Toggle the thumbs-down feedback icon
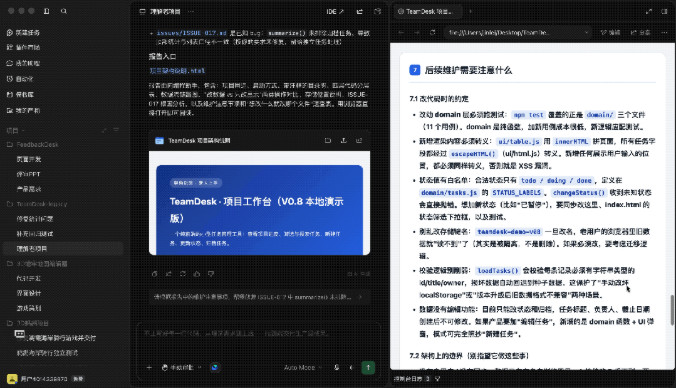This screenshot has height=388, width=676. tap(211, 274)
